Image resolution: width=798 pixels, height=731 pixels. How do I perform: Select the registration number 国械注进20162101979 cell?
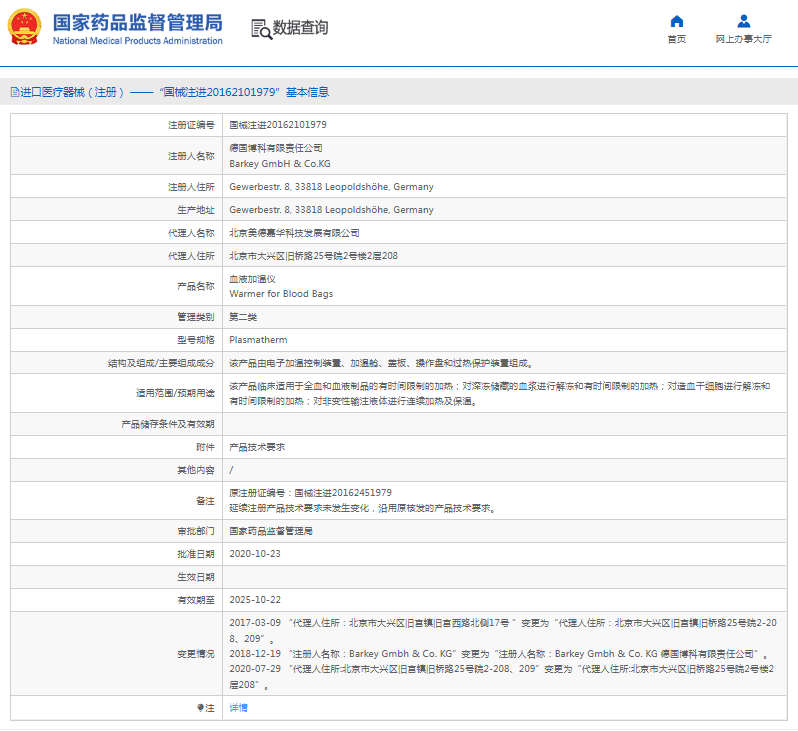click(278, 125)
